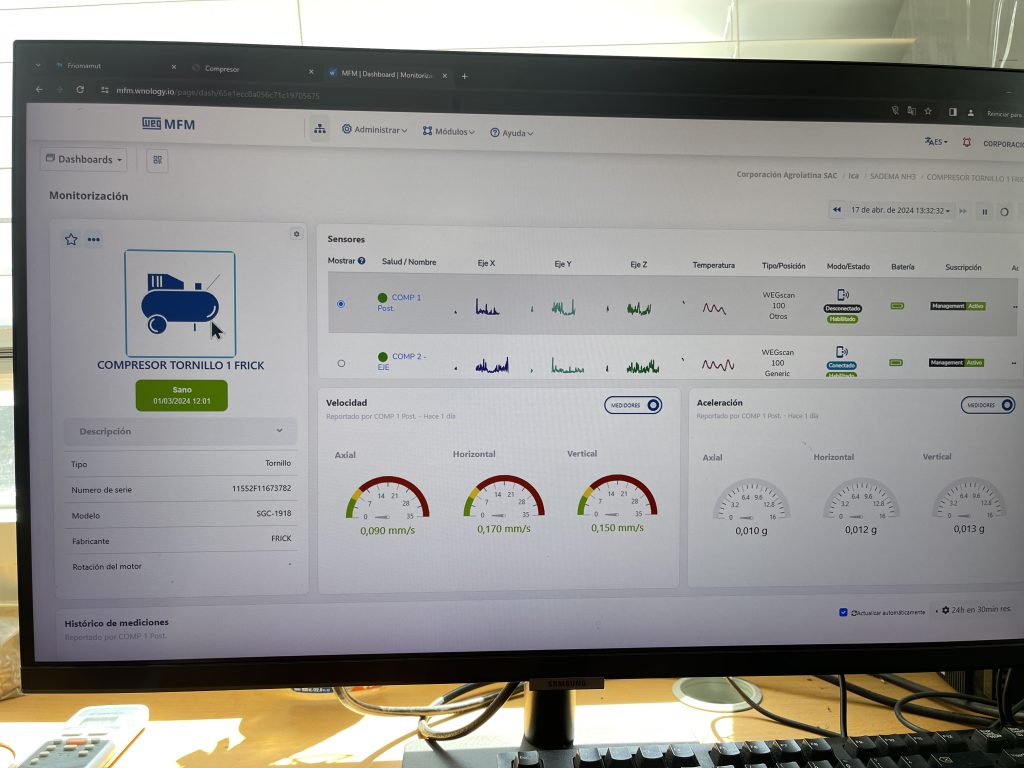This screenshot has height=768, width=1024.
Task: Click the alarm bell notification icon
Action: (x=966, y=143)
